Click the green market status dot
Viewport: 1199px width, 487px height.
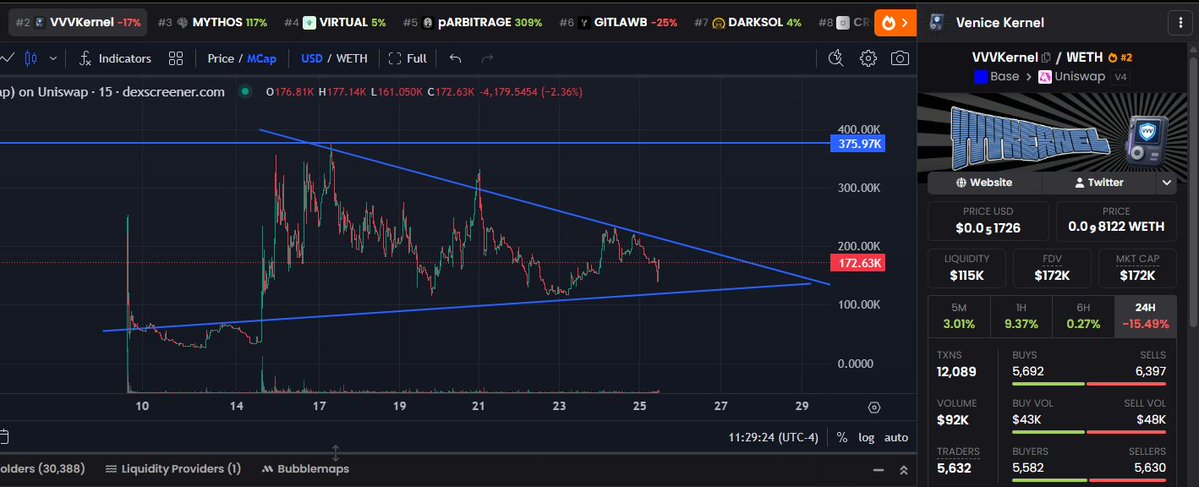click(x=245, y=92)
